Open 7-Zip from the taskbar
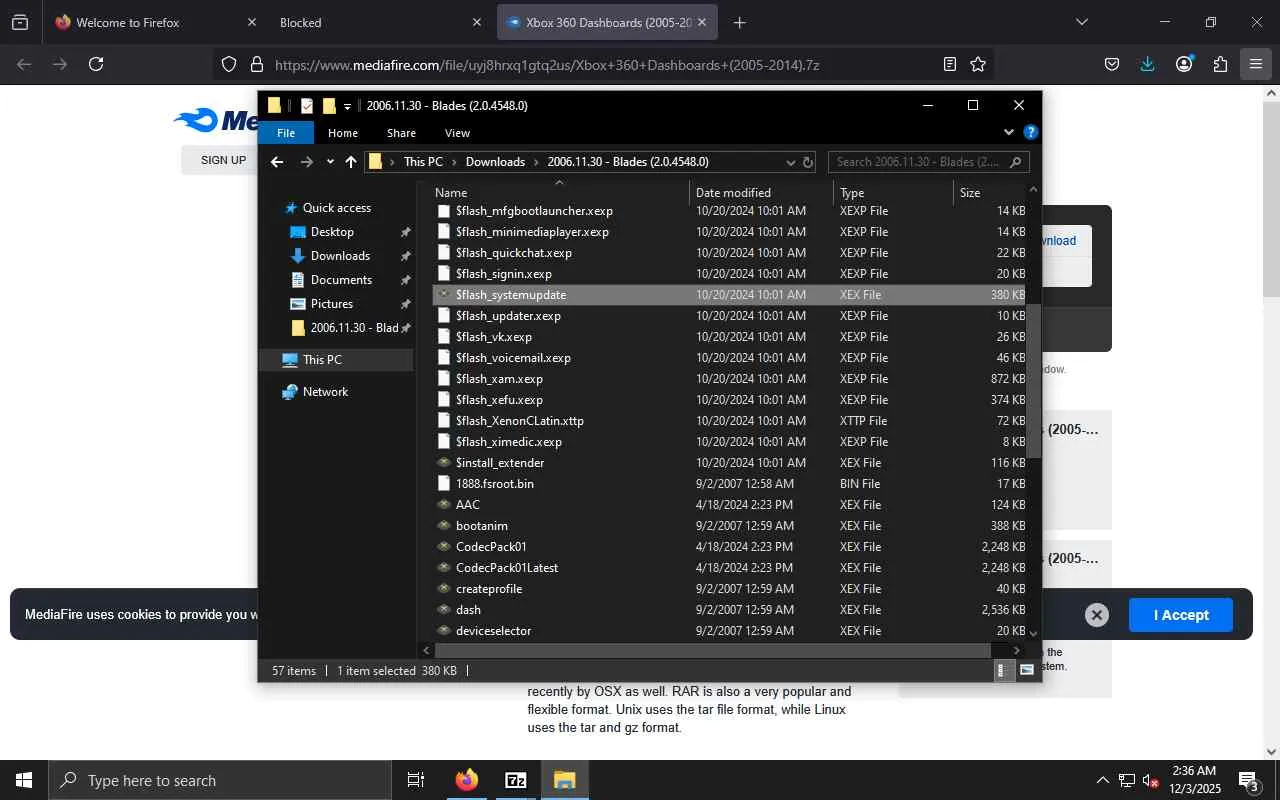 pos(515,780)
